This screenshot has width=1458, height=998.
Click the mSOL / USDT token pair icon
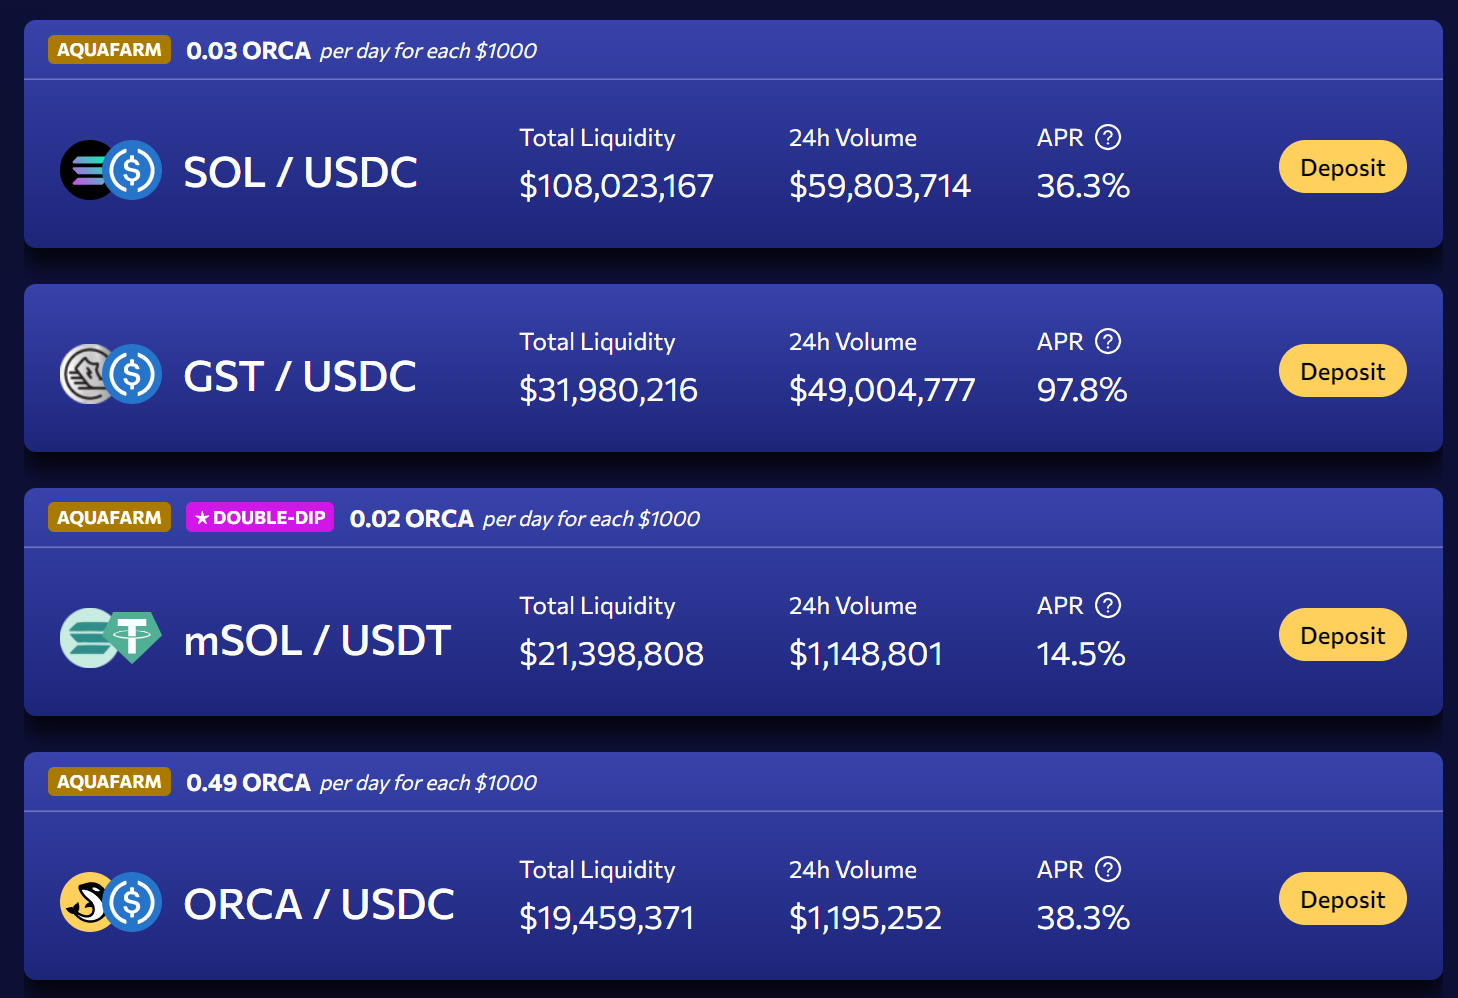tap(111, 637)
